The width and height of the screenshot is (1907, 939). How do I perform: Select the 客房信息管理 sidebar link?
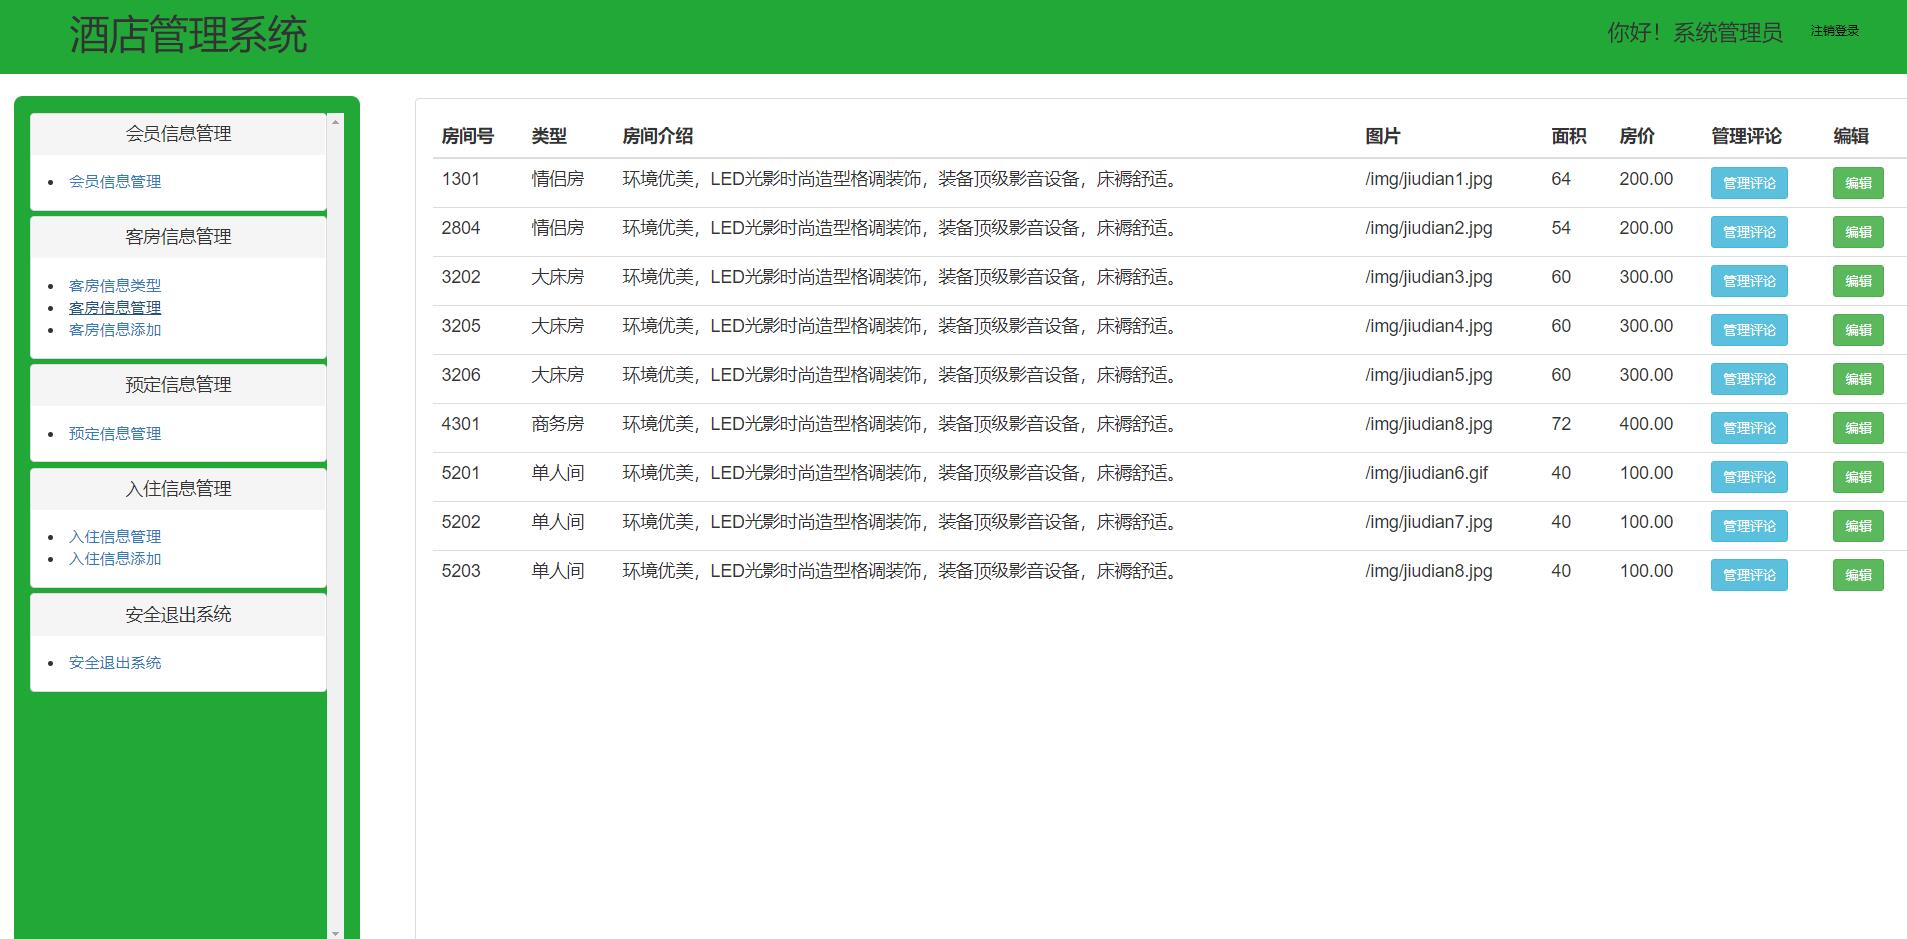pyautogui.click(x=114, y=307)
